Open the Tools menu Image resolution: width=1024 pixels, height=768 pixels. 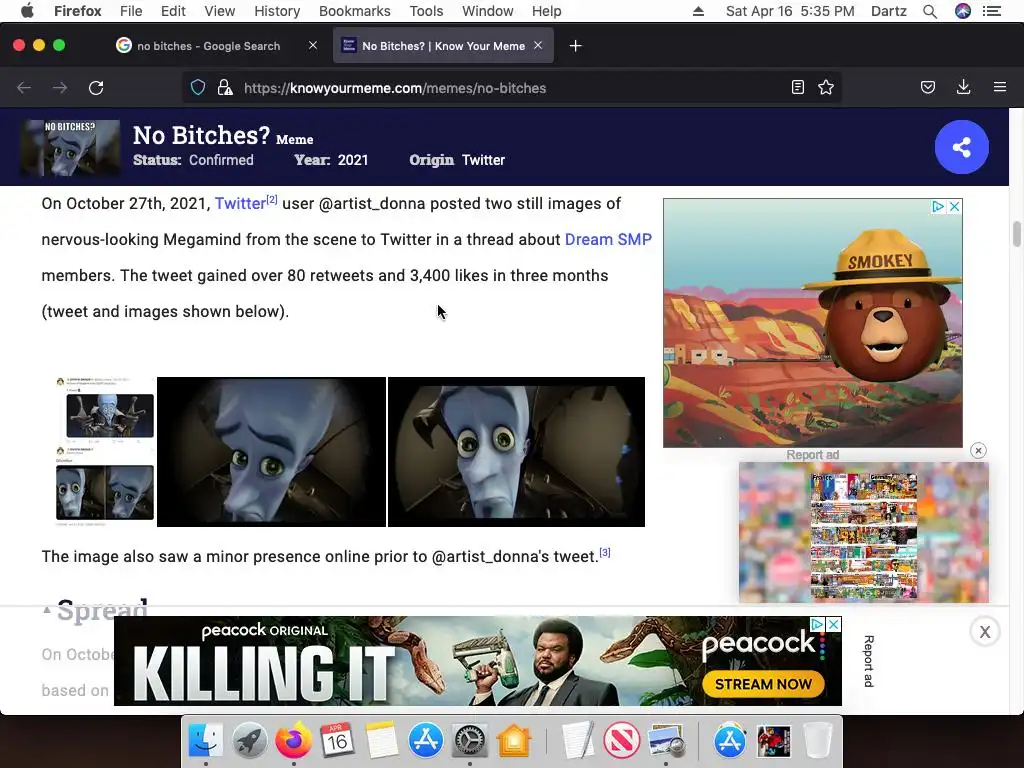[426, 11]
